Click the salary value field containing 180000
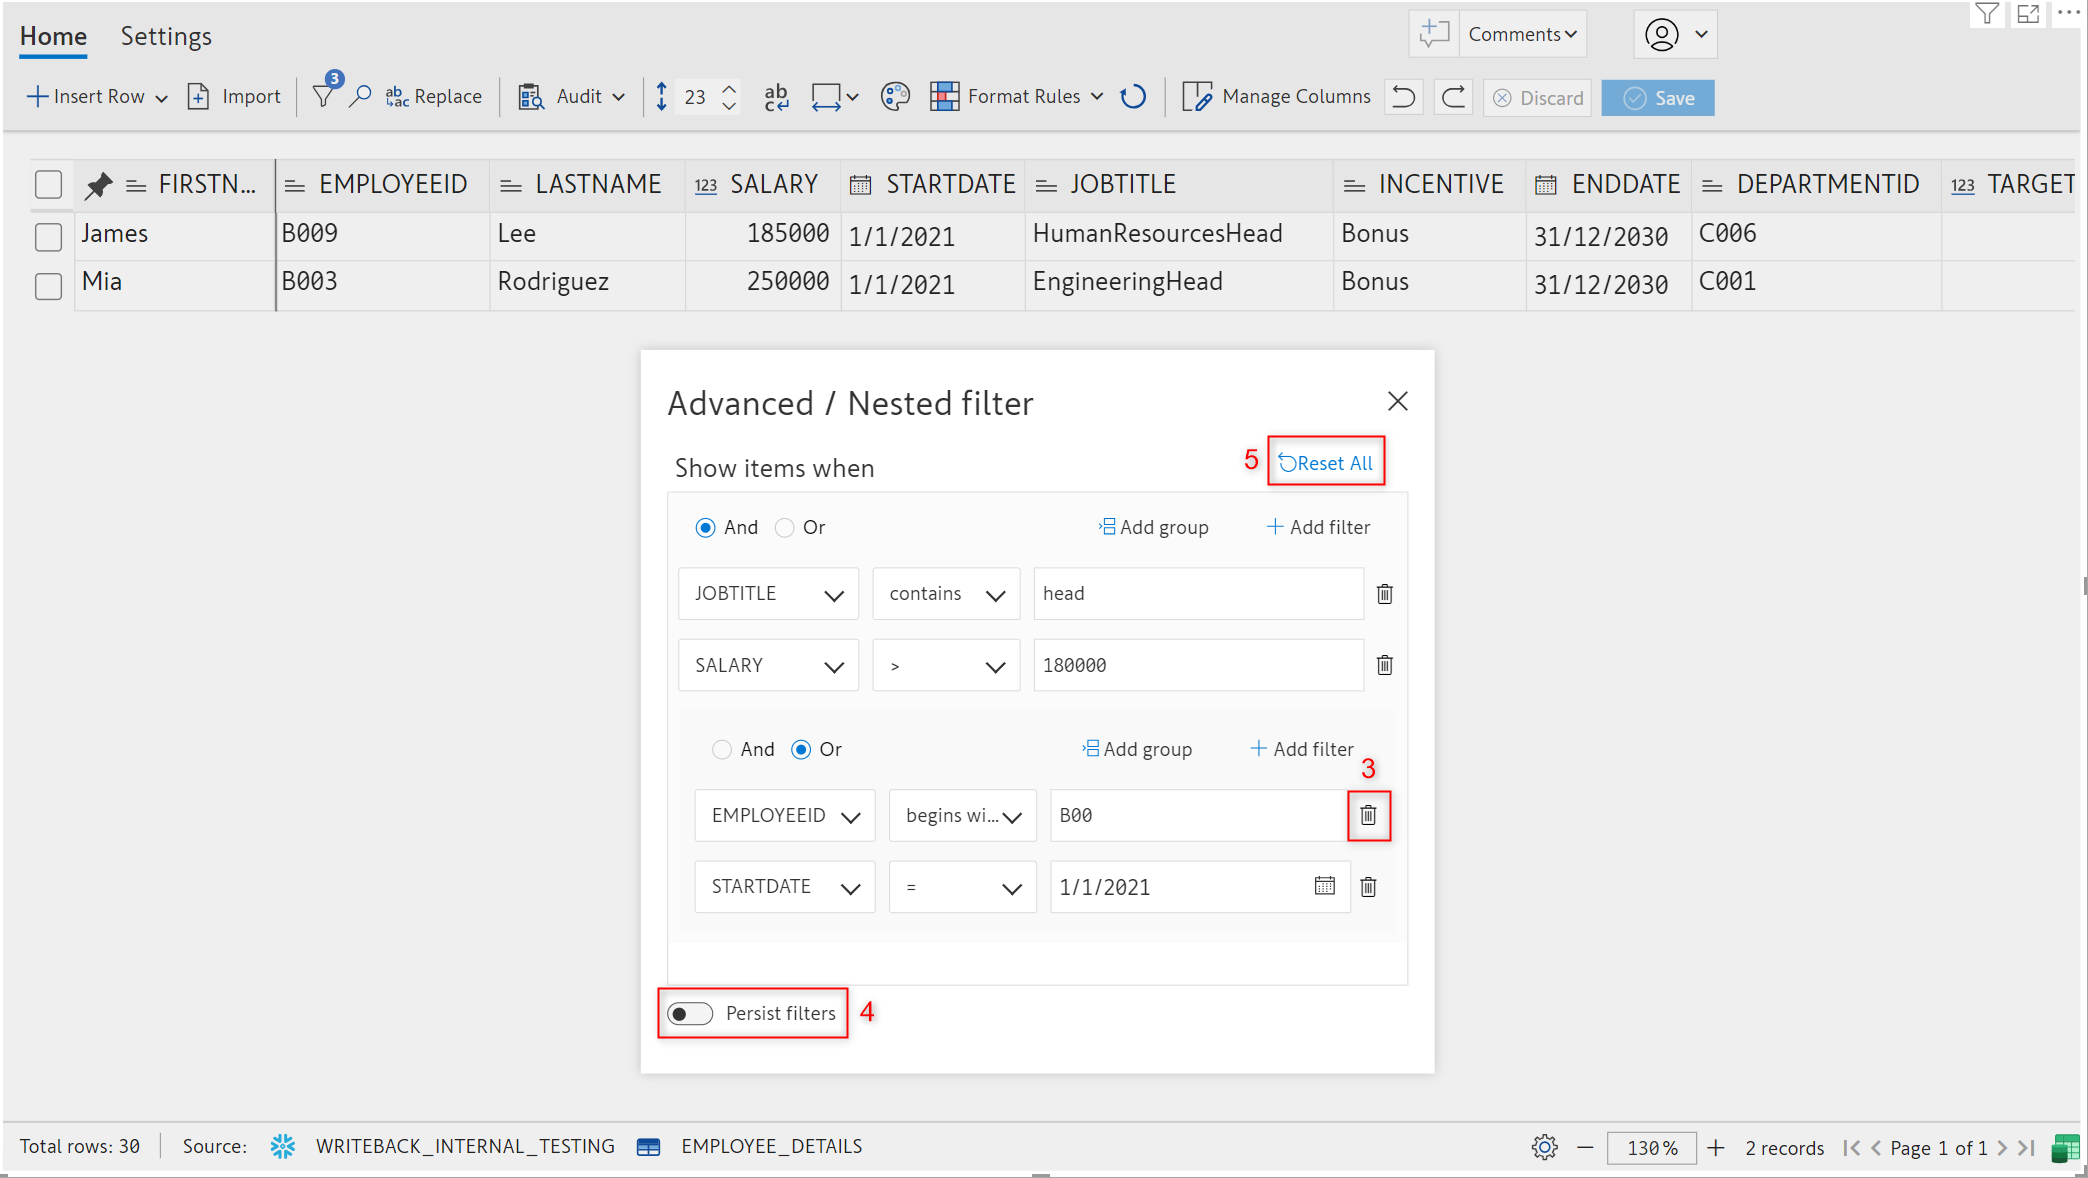 pyautogui.click(x=1197, y=665)
